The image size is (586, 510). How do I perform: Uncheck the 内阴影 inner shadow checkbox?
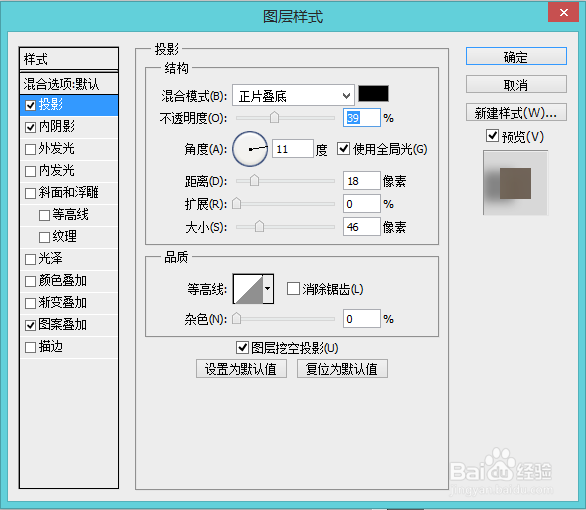(x=31, y=127)
